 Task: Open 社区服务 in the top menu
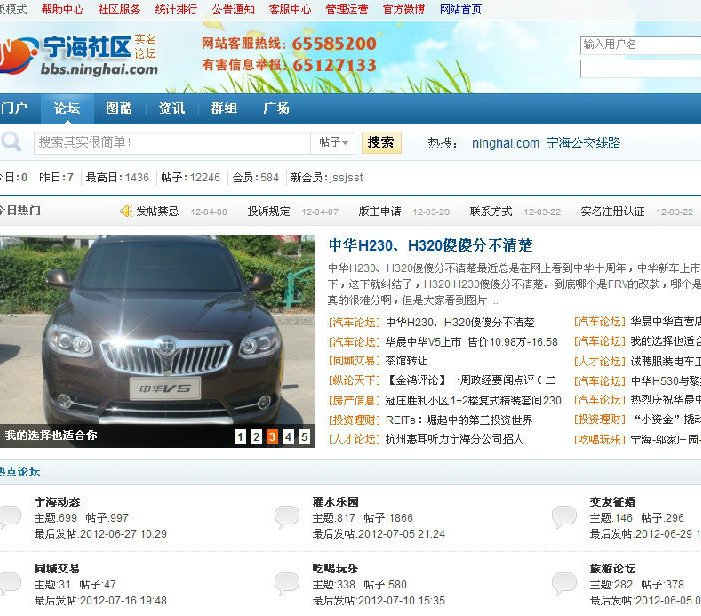119,9
